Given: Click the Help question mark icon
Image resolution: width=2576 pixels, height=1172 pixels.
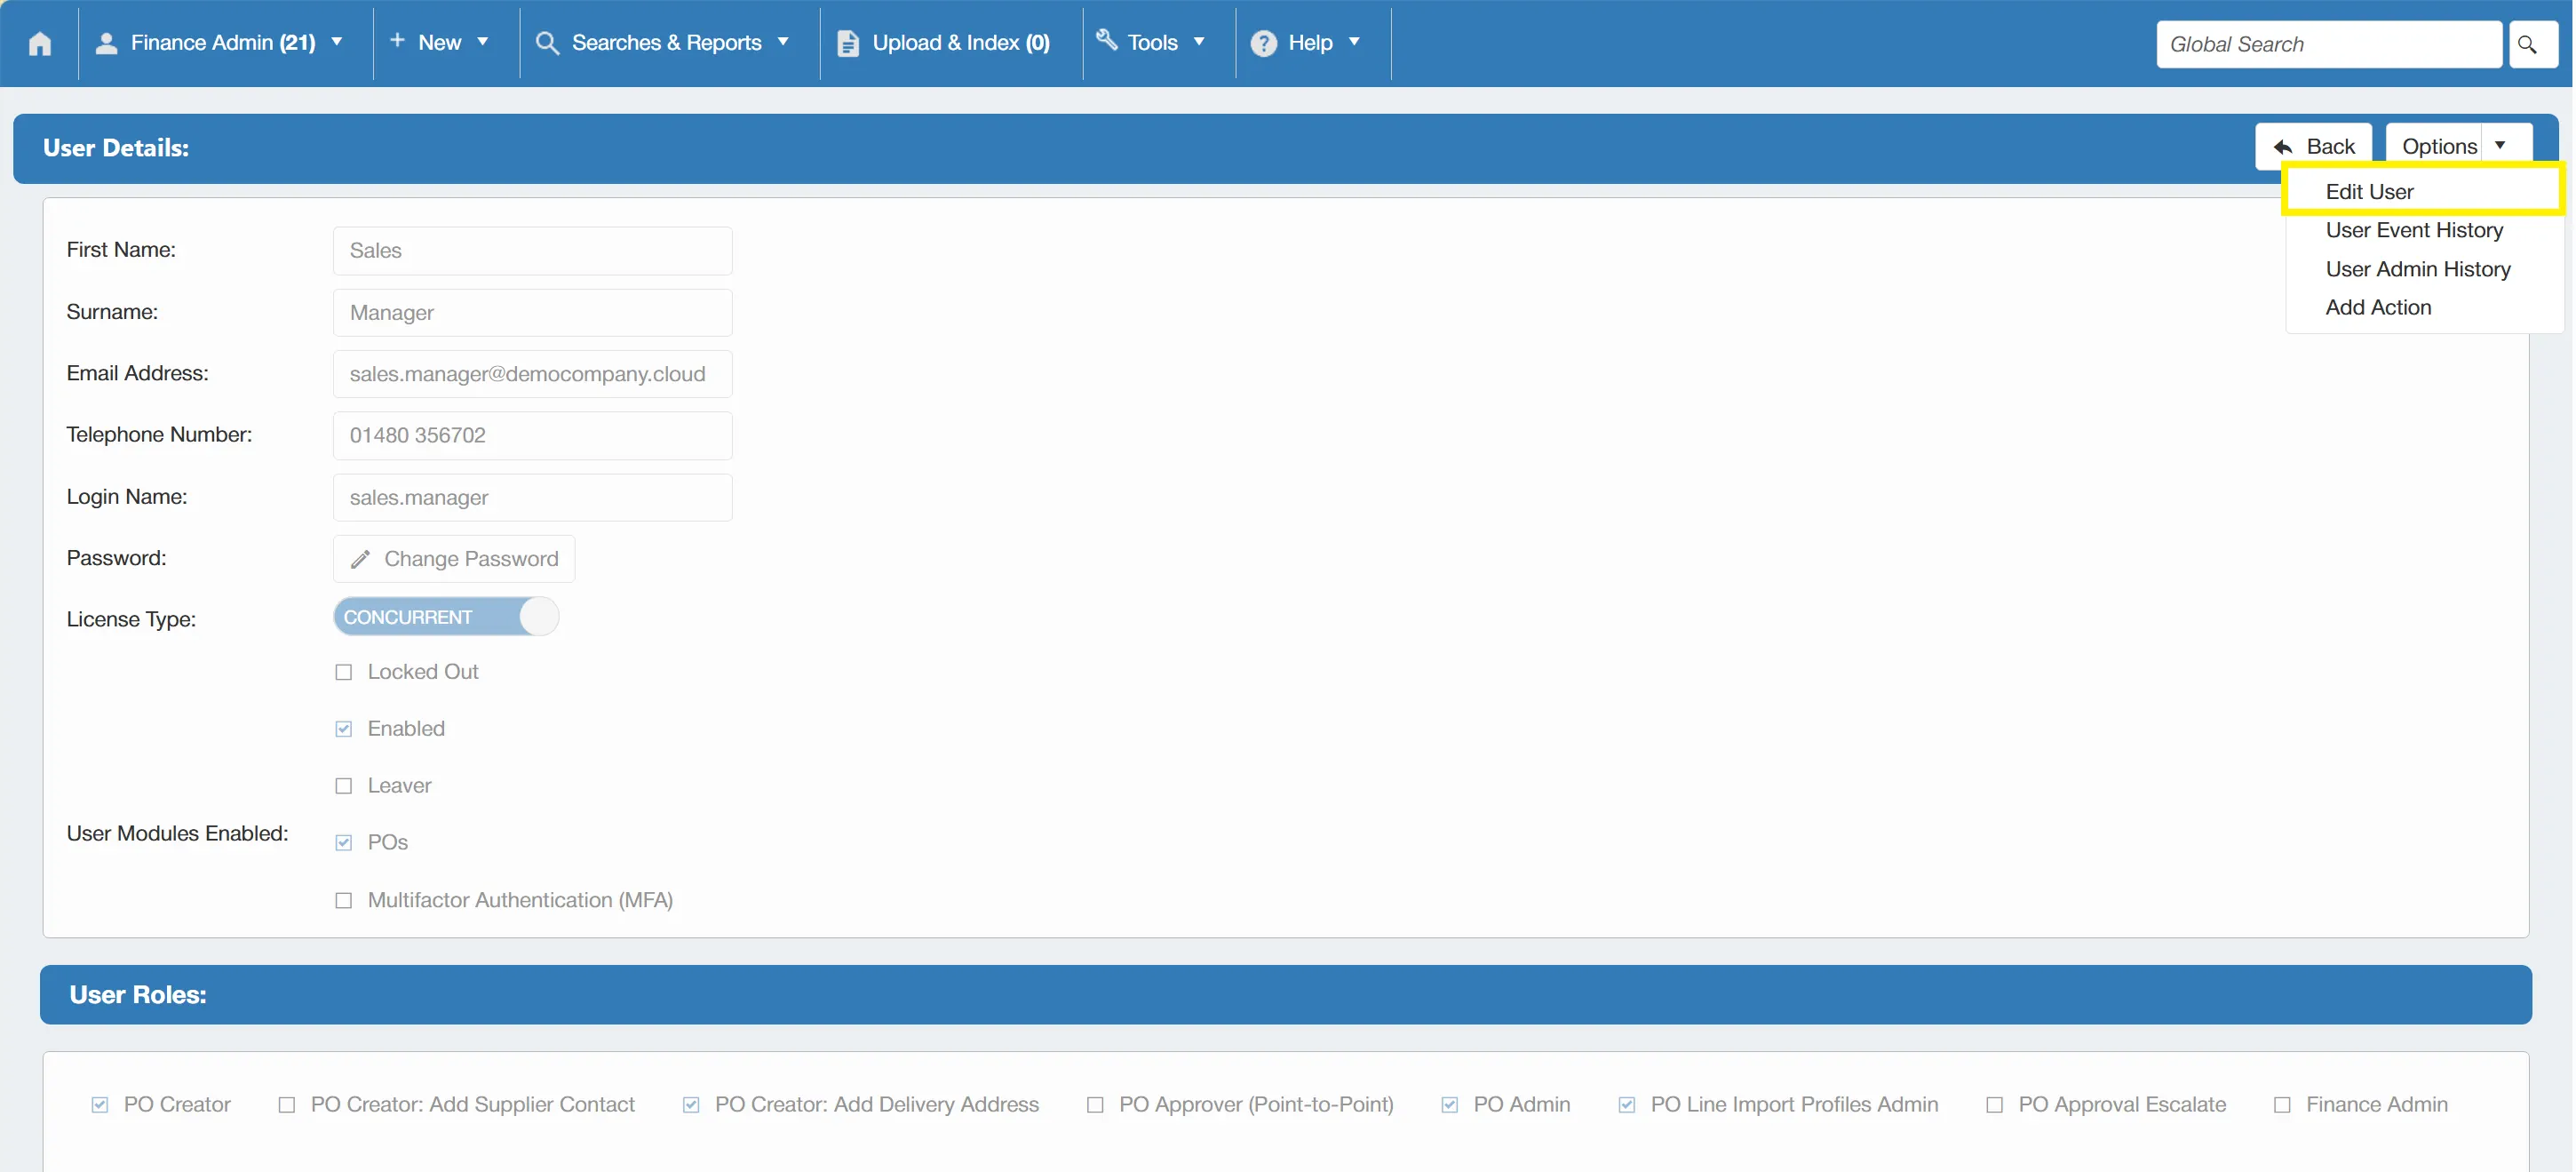Looking at the screenshot, I should [x=1263, y=44].
